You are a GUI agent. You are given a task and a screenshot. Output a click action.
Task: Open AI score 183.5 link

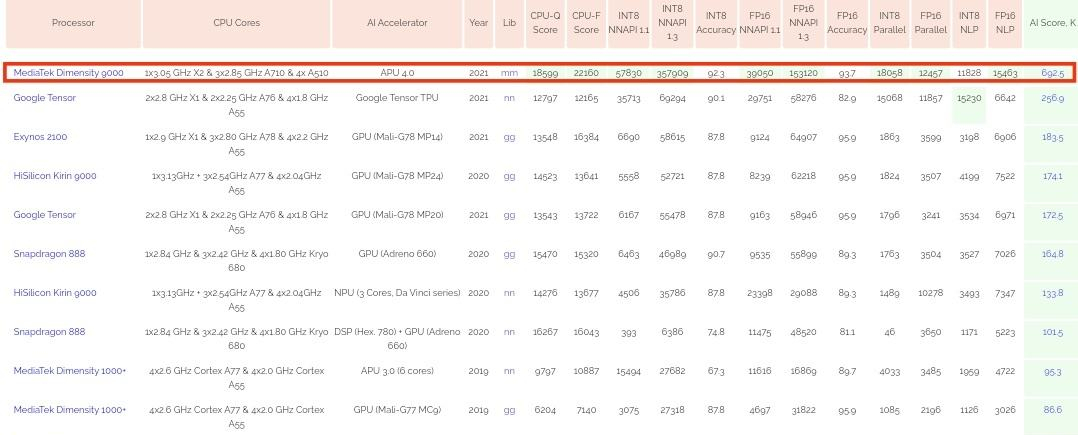coord(1053,137)
